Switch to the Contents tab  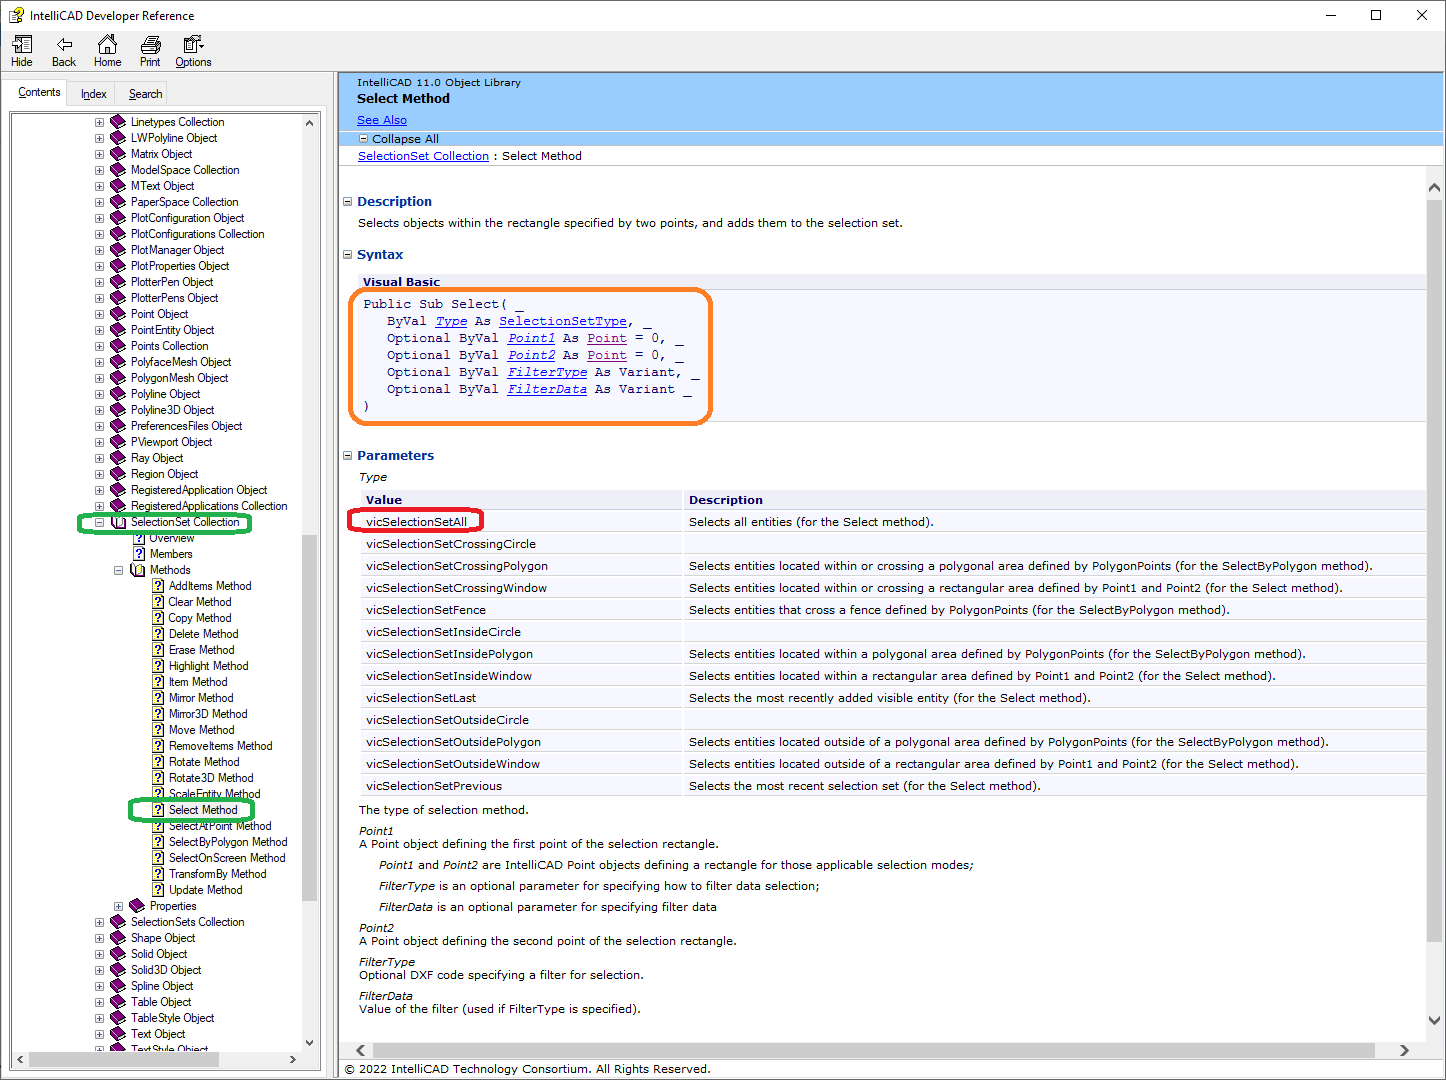click(39, 92)
